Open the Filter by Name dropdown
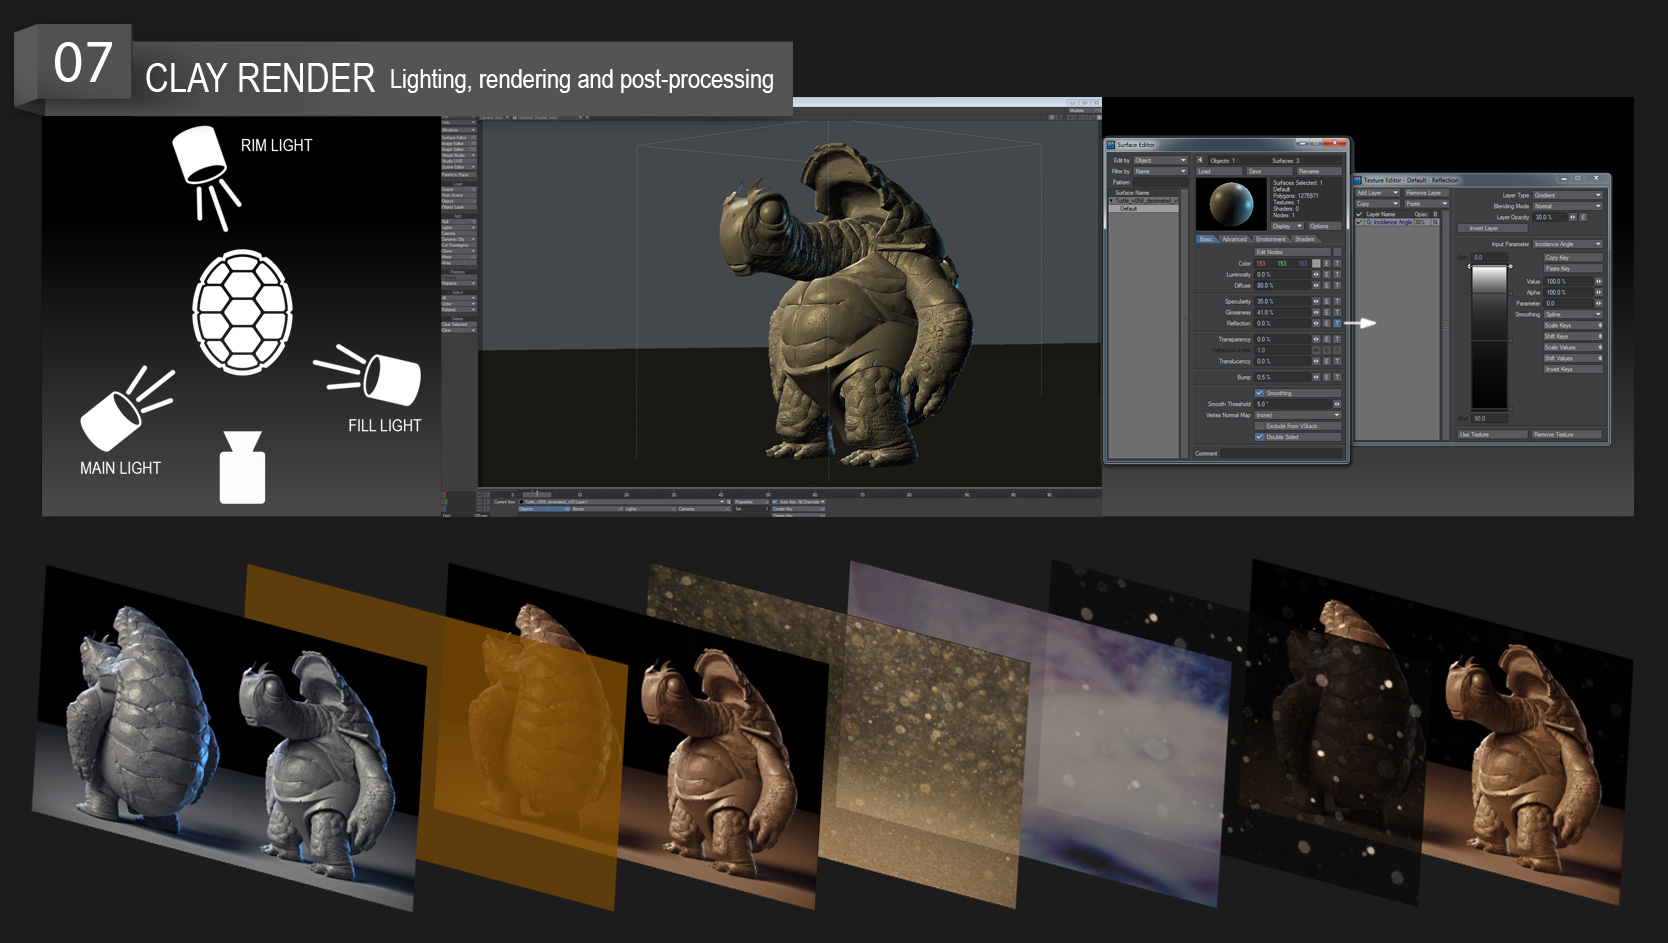 click(x=1160, y=171)
